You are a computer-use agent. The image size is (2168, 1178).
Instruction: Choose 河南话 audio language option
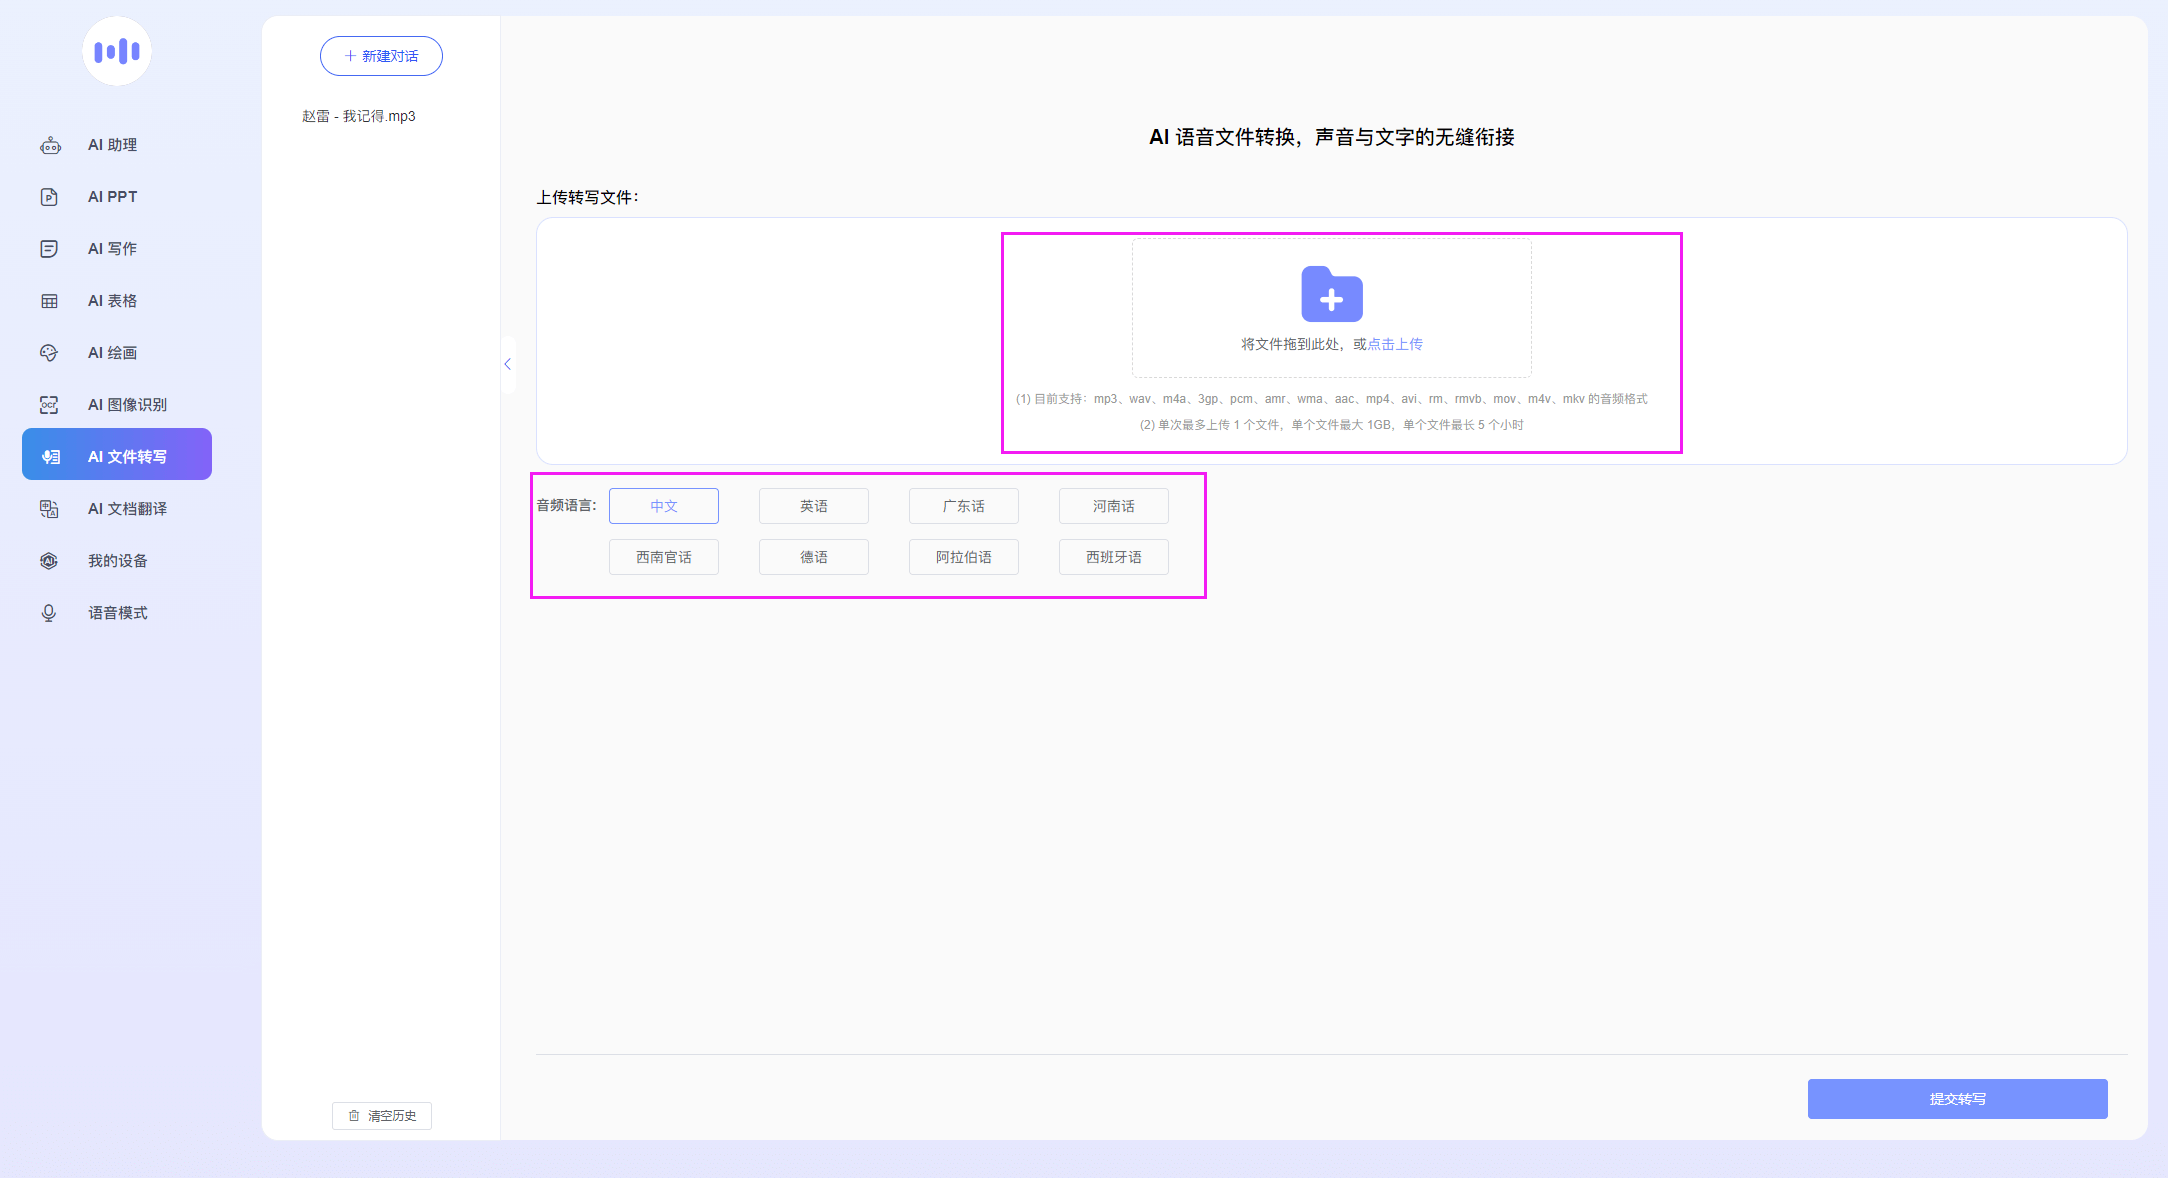click(1113, 506)
